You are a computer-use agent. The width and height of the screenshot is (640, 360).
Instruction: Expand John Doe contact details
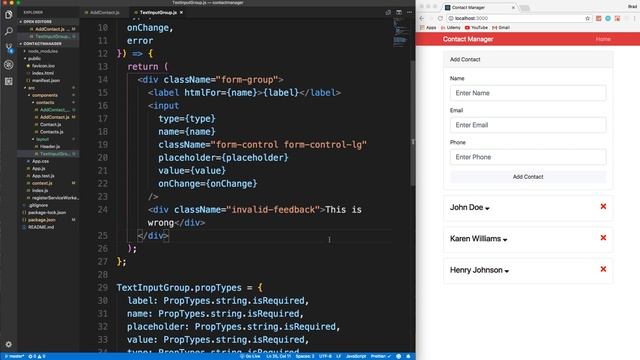pyautogui.click(x=487, y=209)
